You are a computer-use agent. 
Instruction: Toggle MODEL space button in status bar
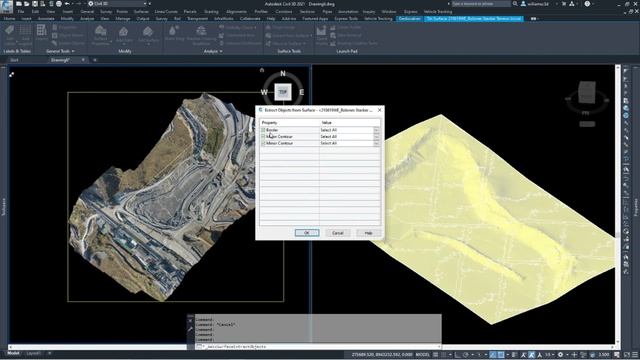pos(422,355)
